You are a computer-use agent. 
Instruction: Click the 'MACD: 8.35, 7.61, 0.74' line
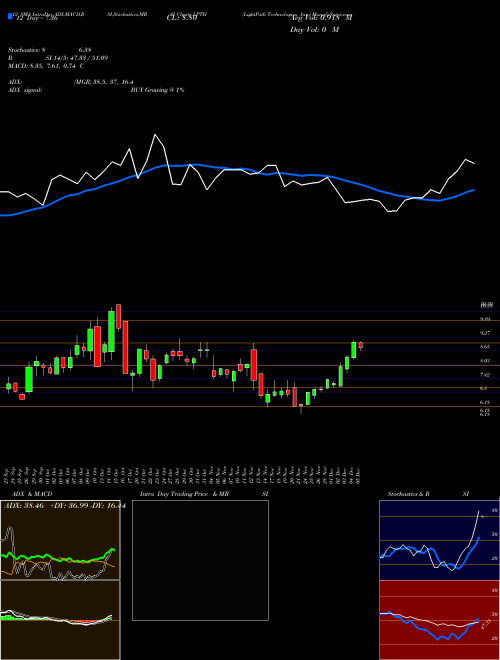pos(45,66)
